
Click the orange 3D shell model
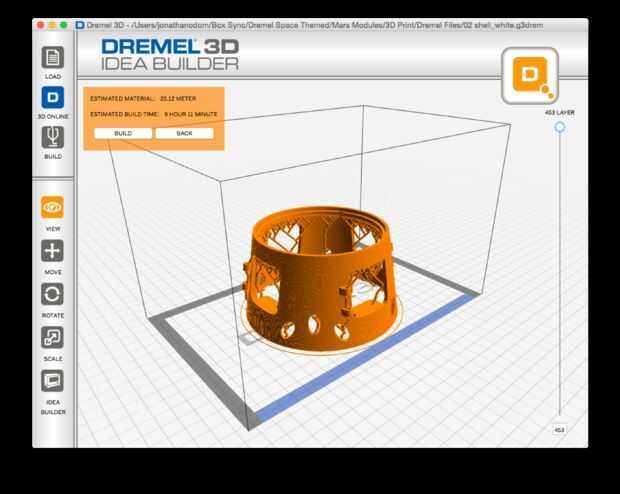point(320,279)
